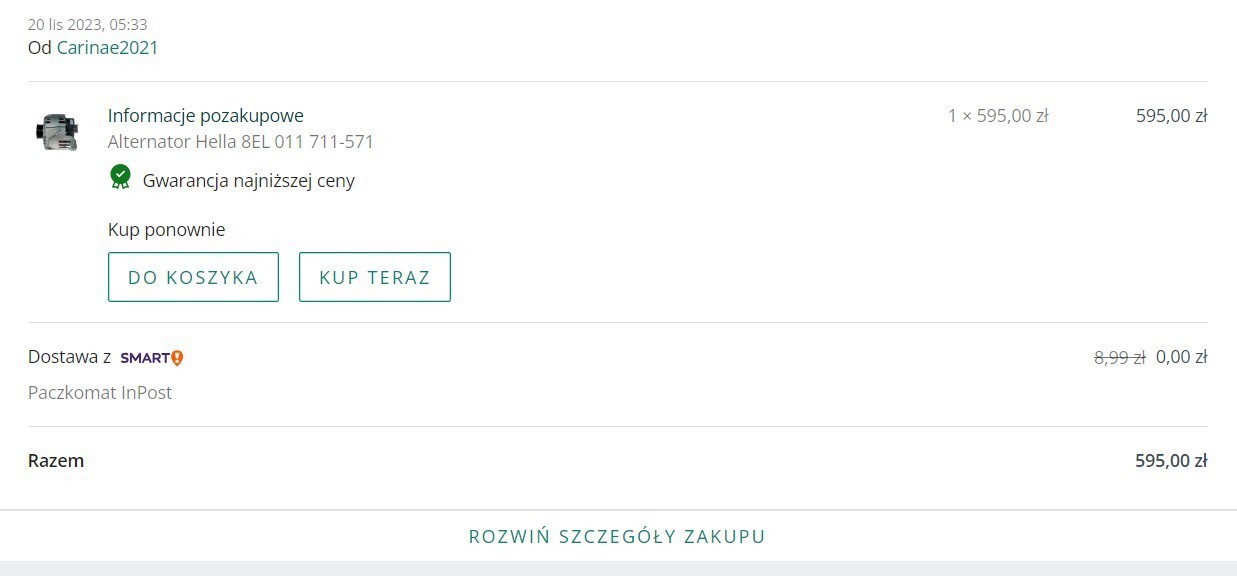Open Informacje pozakupowe link
1237x576 pixels.
pos(205,116)
